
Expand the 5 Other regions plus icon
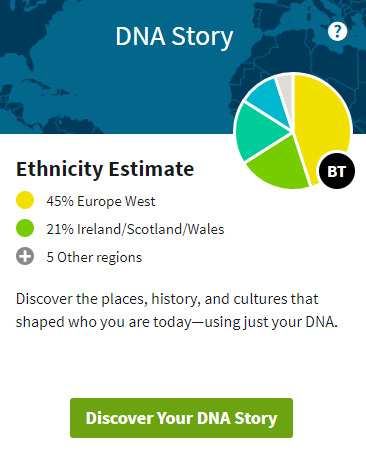tap(25, 256)
